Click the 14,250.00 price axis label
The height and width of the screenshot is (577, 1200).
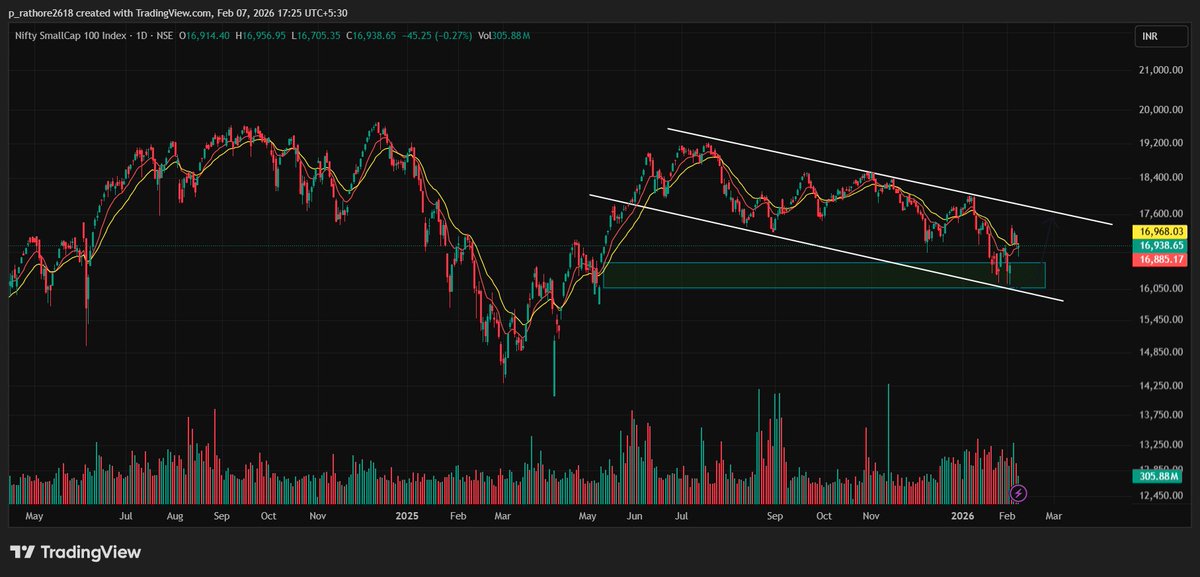[1160, 386]
